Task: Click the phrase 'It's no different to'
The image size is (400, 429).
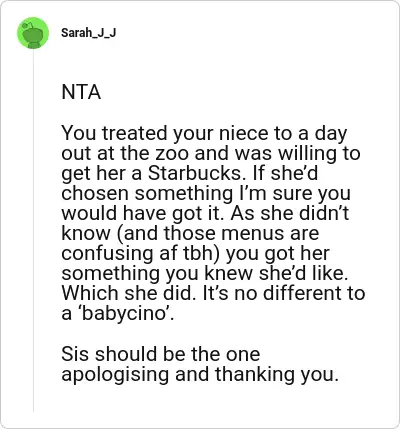Action: tap(284, 293)
